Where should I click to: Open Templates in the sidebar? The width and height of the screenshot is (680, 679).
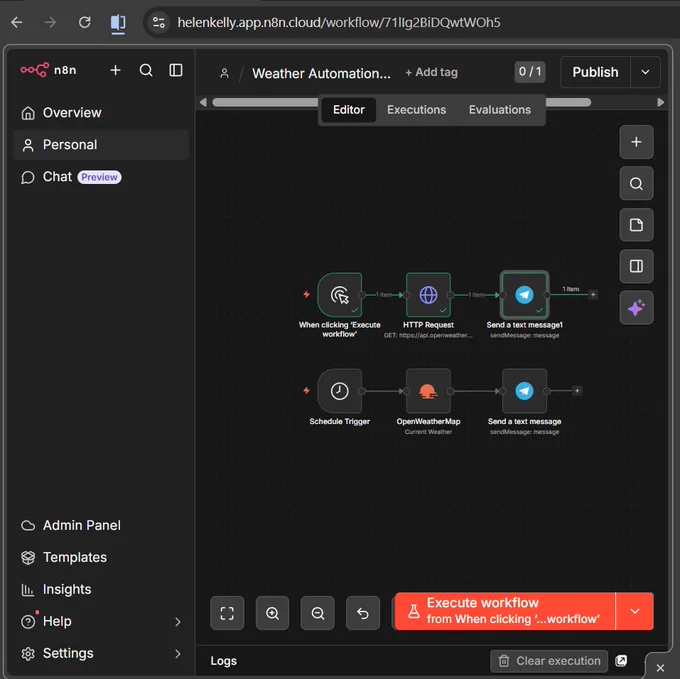[101, 558]
